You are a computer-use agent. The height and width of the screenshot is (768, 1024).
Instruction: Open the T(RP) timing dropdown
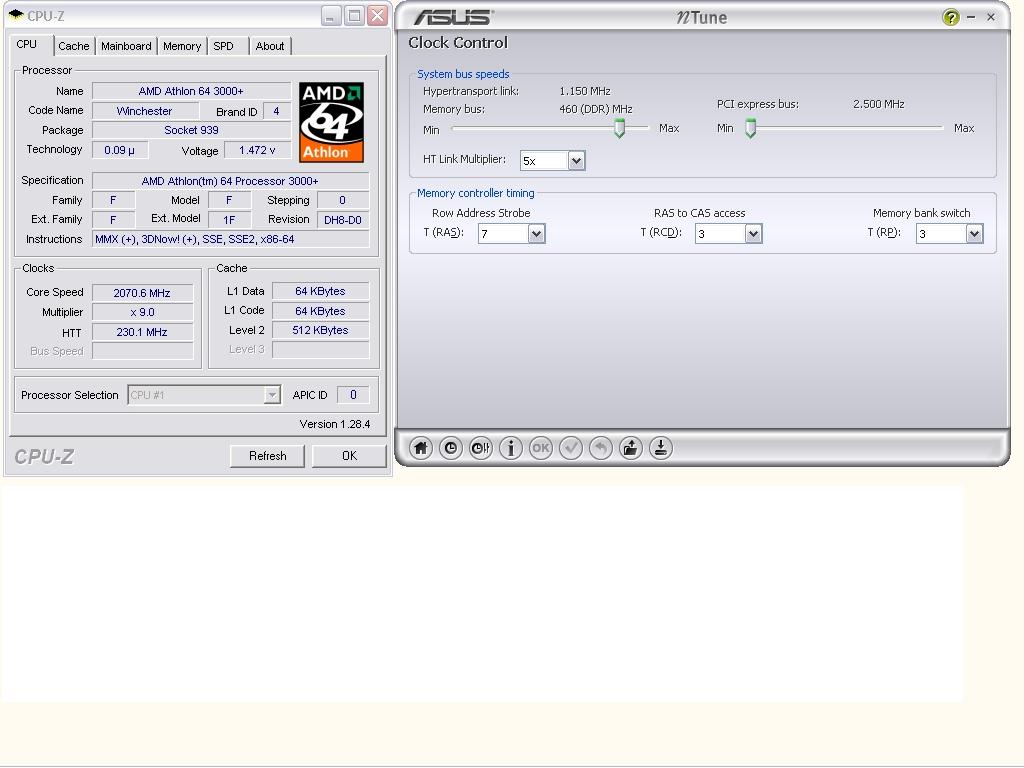974,234
